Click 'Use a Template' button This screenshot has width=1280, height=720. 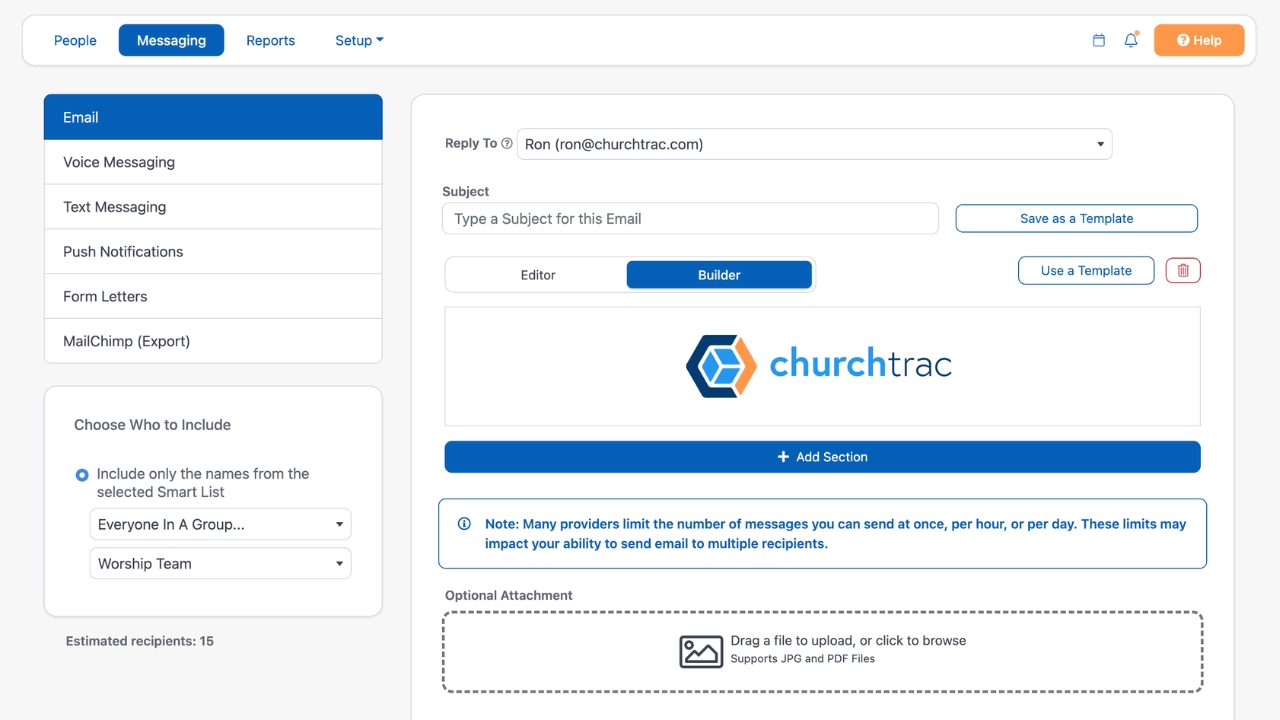point(1086,270)
